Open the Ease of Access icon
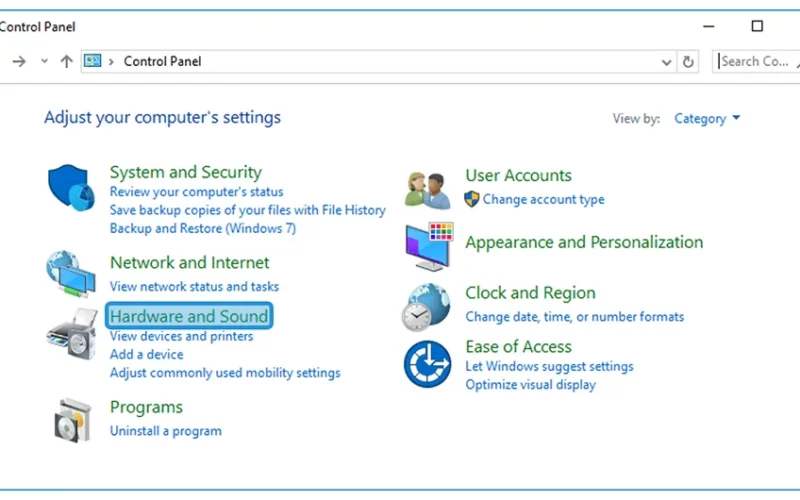The width and height of the screenshot is (800, 500). point(428,364)
